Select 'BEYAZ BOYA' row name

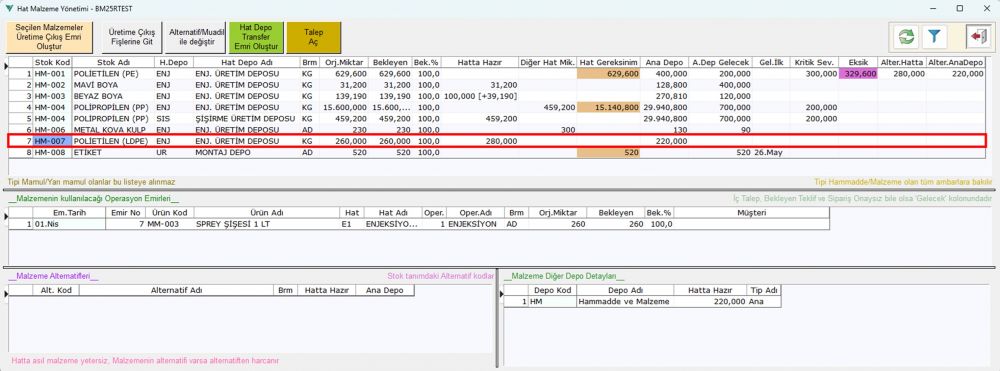point(114,96)
